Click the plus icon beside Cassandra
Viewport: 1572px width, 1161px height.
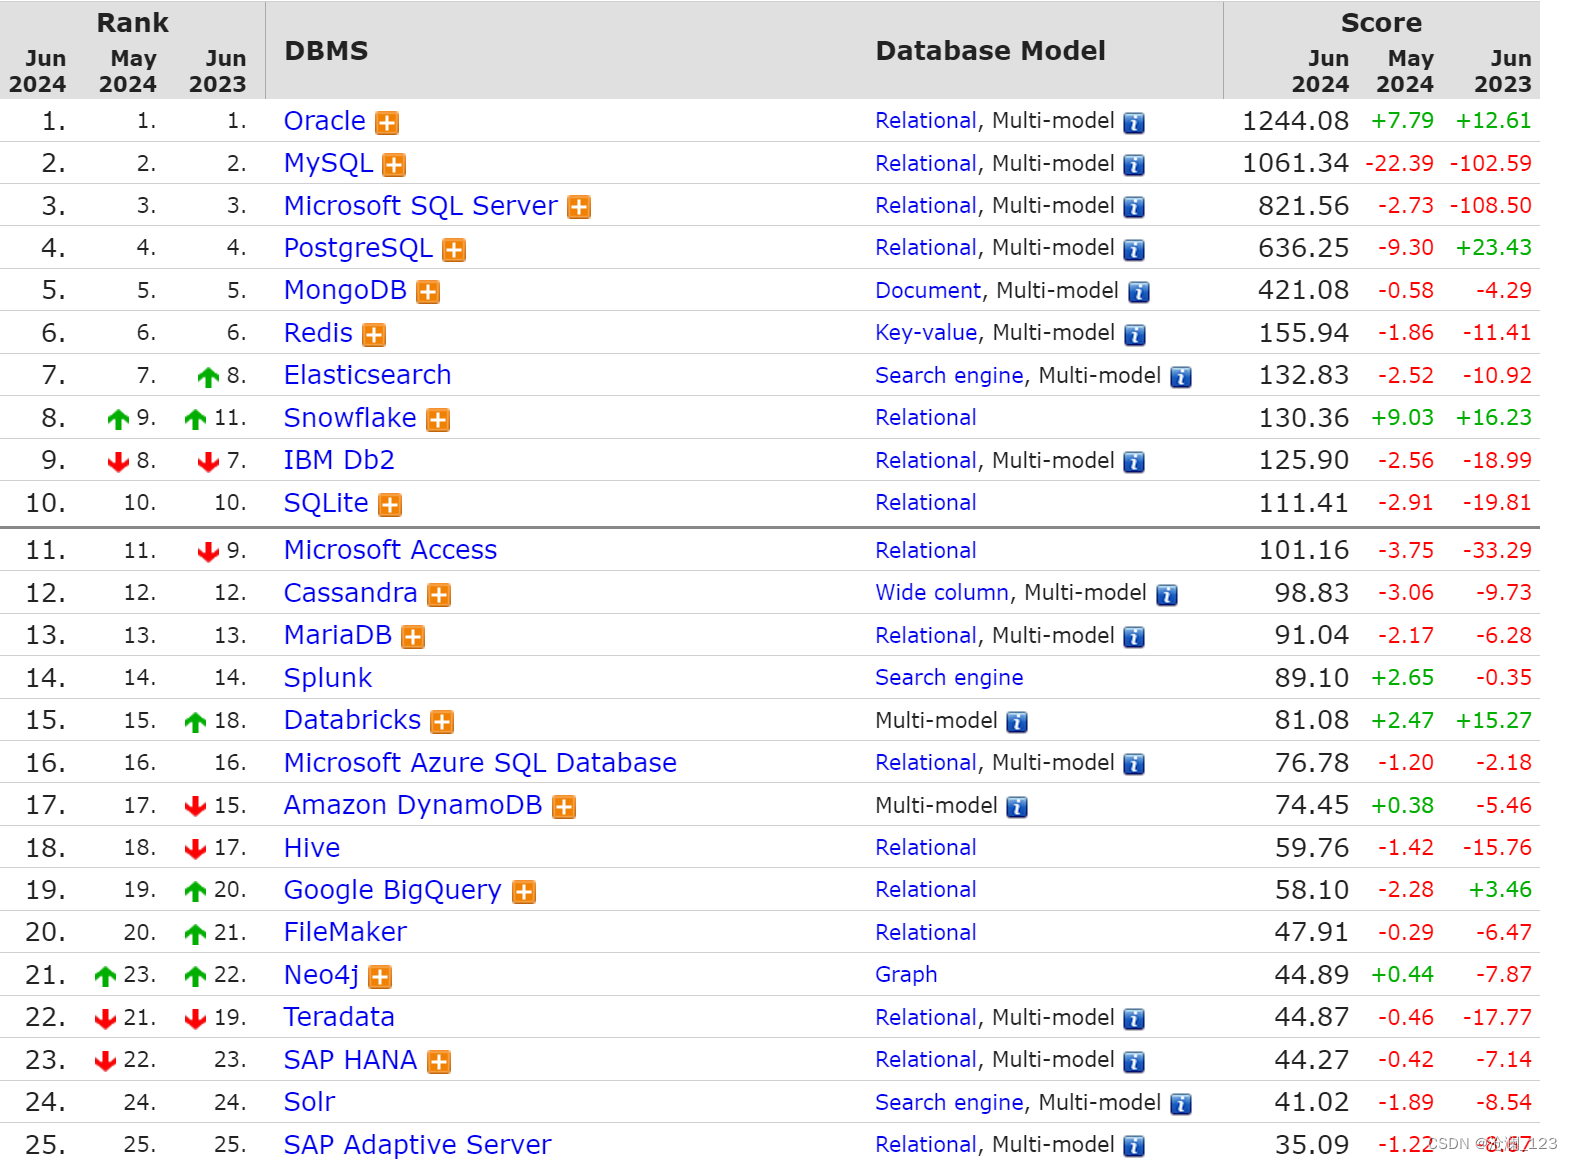[439, 595]
